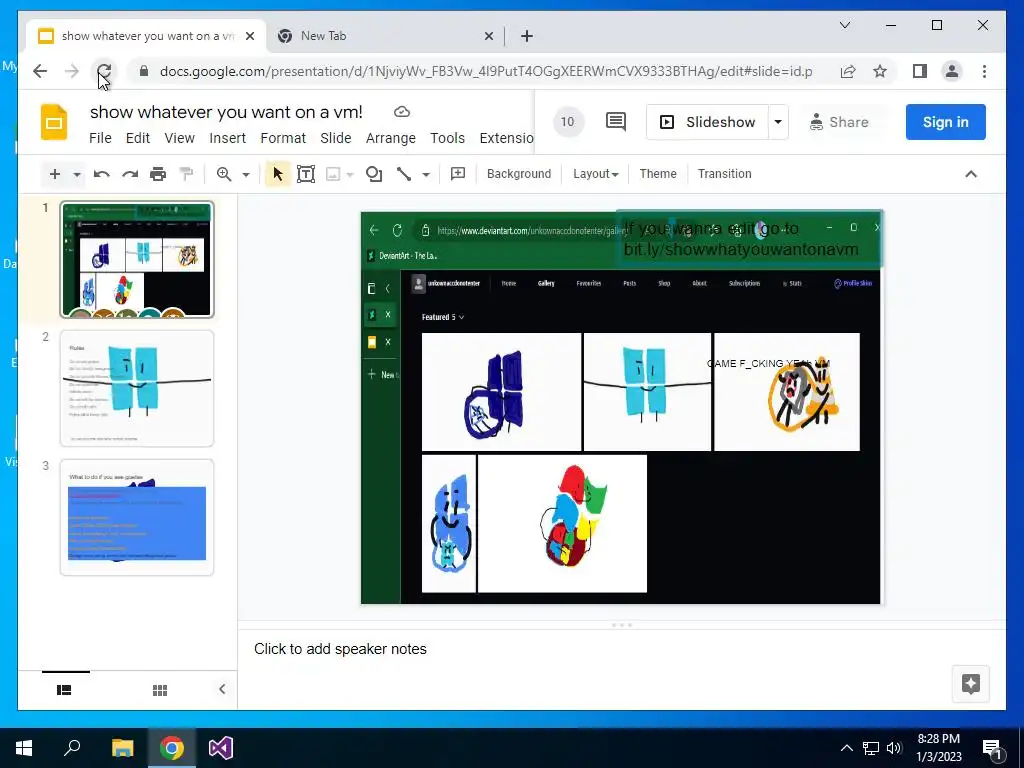Open the File menu

[x=100, y=138]
